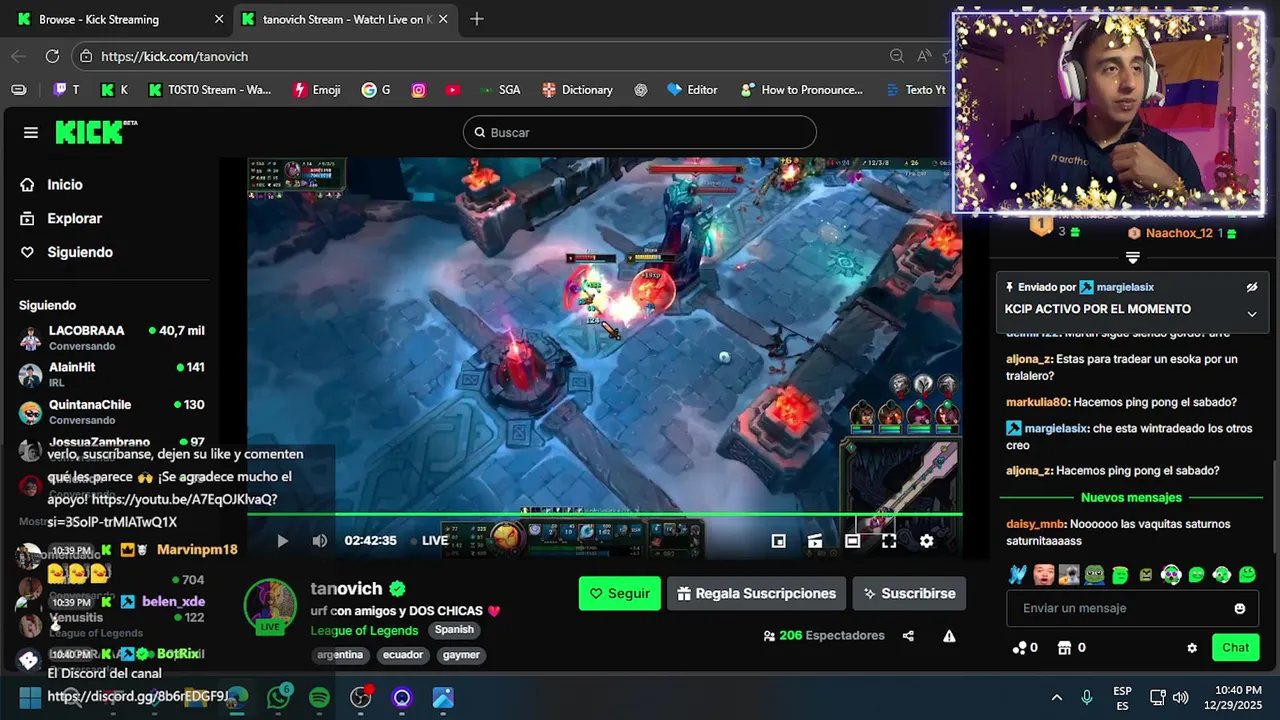This screenshot has width=1280, height=720.
Task: Open a new browser tab
Action: 477,19
